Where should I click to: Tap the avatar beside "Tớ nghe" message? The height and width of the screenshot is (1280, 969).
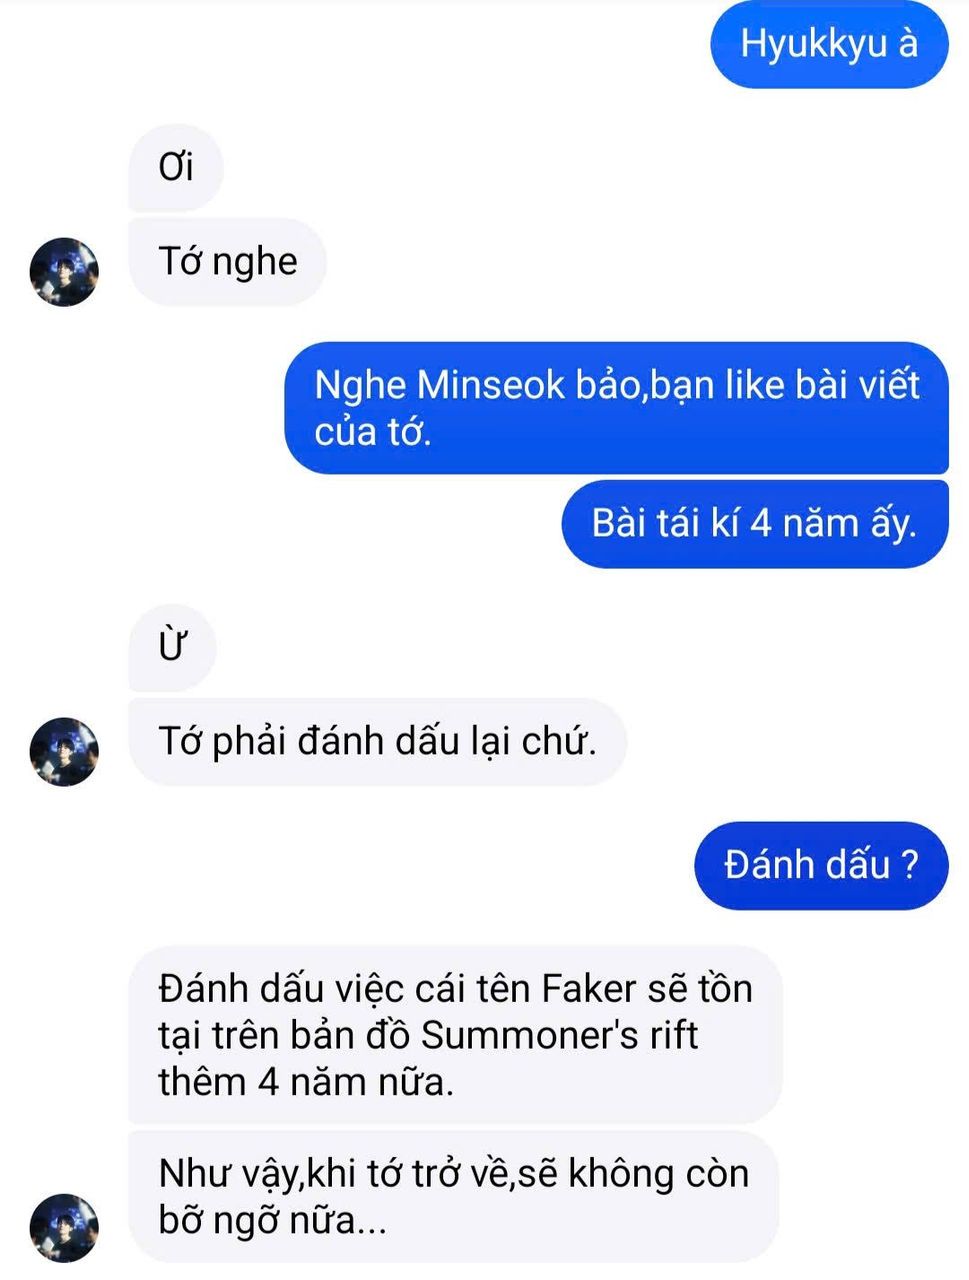tap(64, 272)
